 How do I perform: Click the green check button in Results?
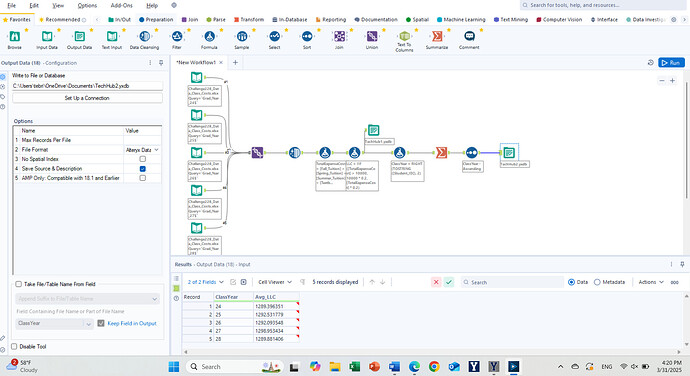(448, 282)
